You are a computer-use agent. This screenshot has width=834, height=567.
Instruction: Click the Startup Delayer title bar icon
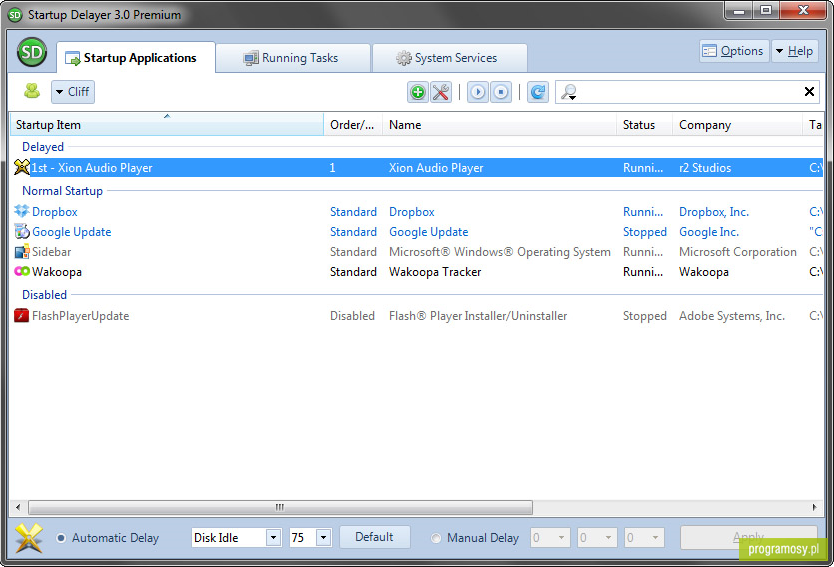click(15, 15)
